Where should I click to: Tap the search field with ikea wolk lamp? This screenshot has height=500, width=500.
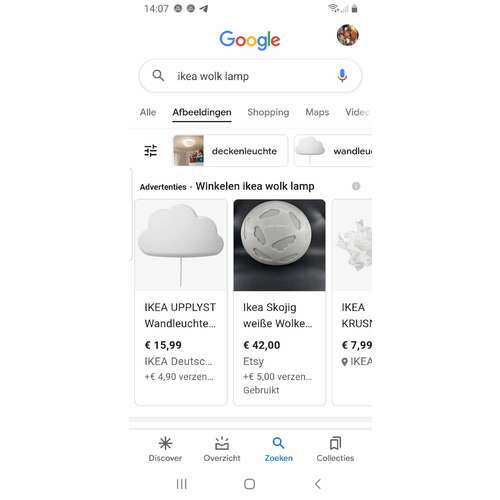point(250,76)
